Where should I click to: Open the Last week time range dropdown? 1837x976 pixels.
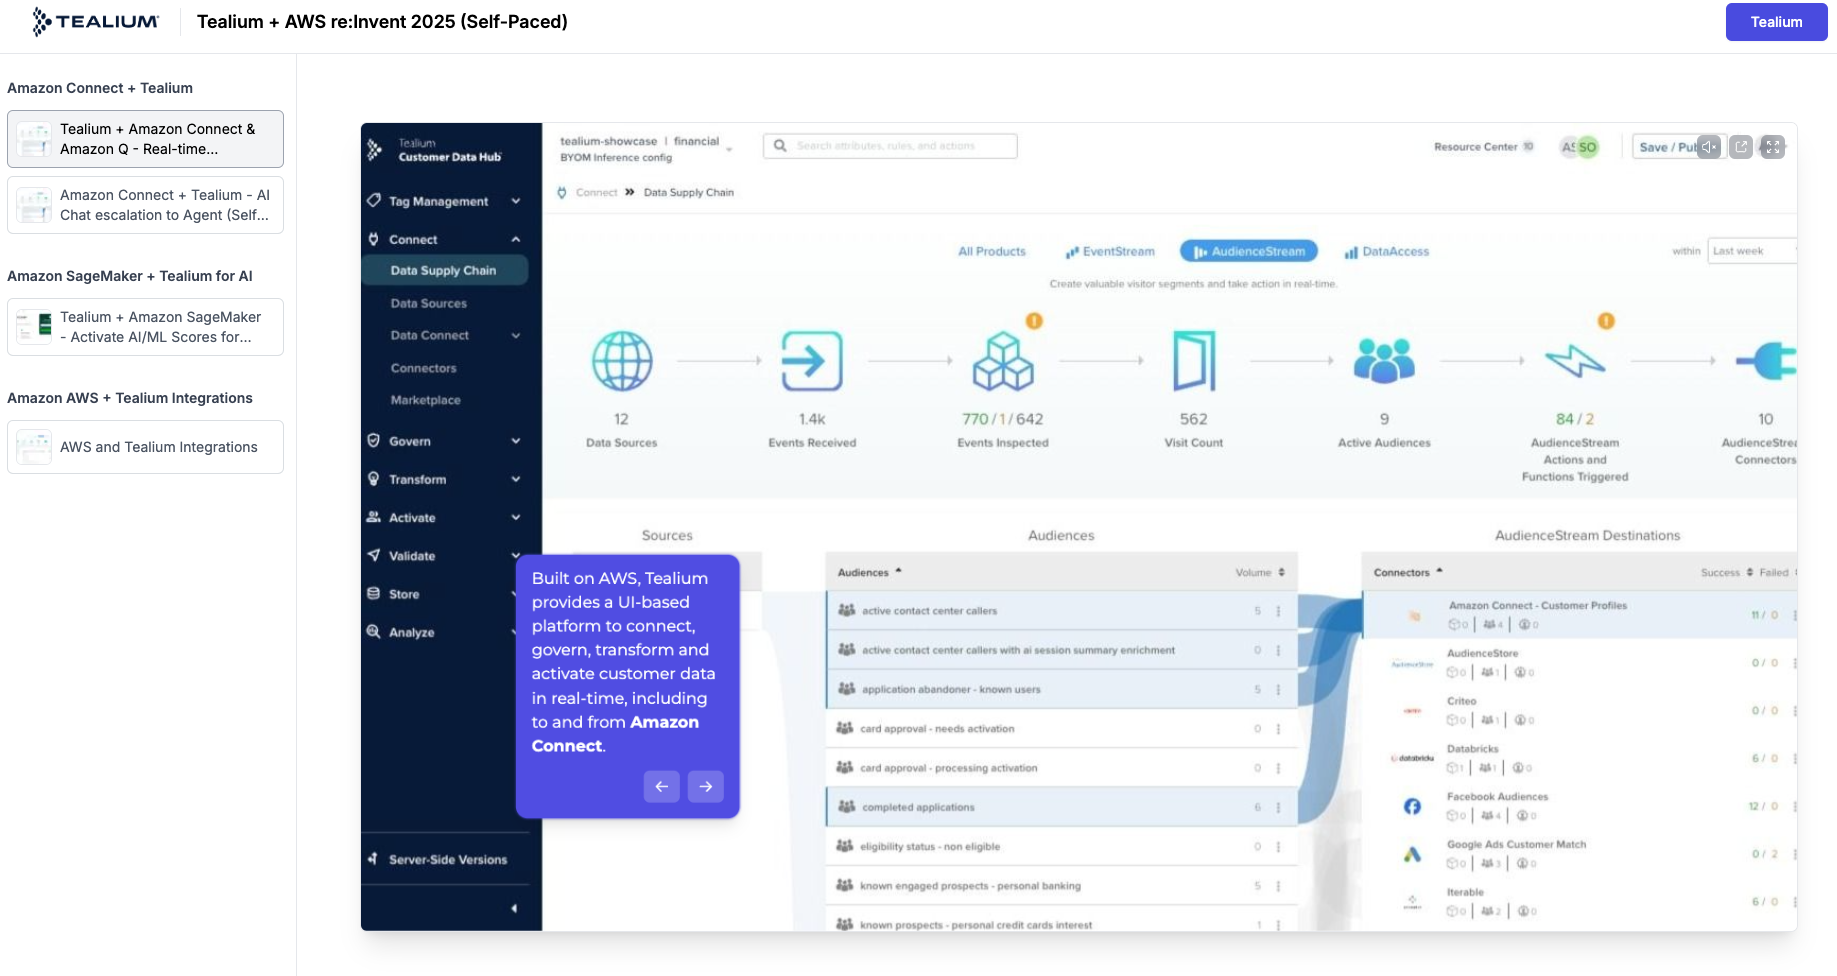1752,251
